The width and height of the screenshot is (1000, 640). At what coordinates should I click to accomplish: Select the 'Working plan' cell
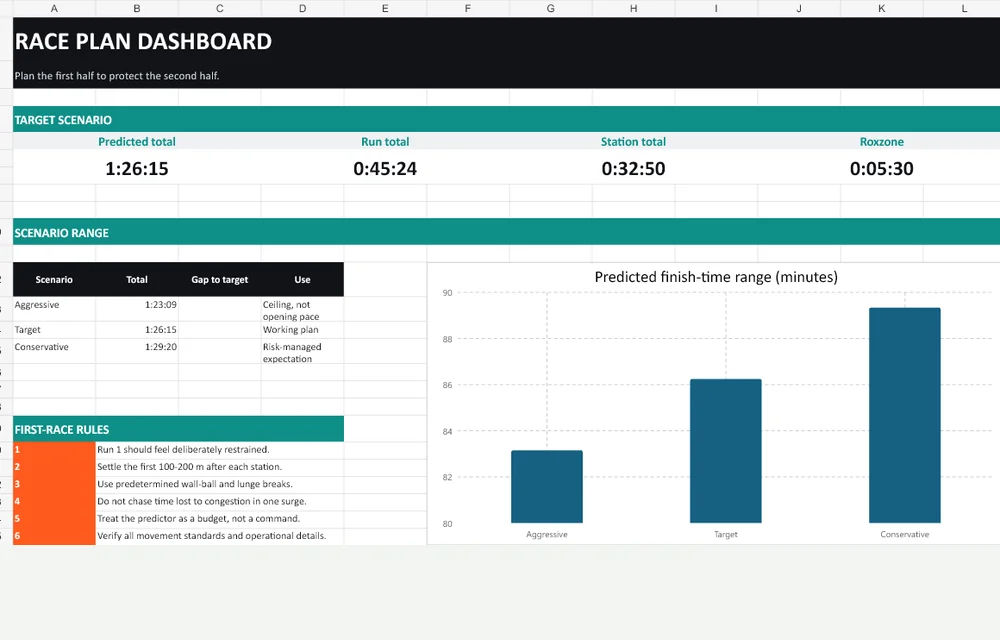pyautogui.click(x=302, y=330)
